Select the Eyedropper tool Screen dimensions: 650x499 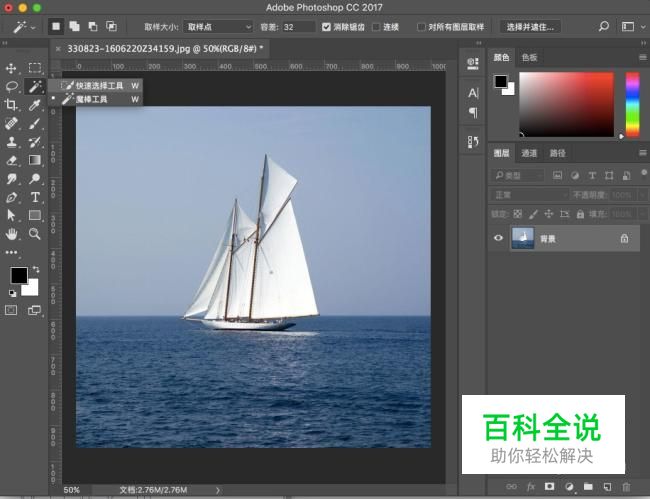point(35,105)
